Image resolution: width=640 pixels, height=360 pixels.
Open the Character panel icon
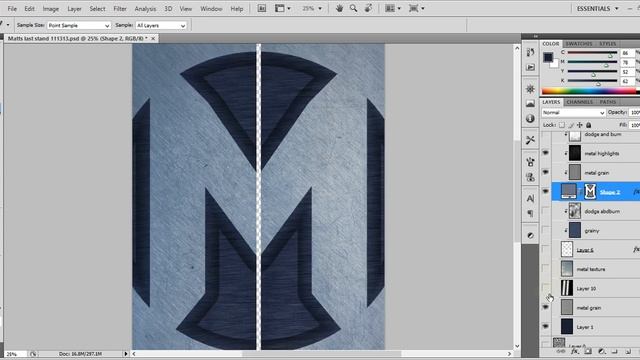pyautogui.click(x=530, y=198)
